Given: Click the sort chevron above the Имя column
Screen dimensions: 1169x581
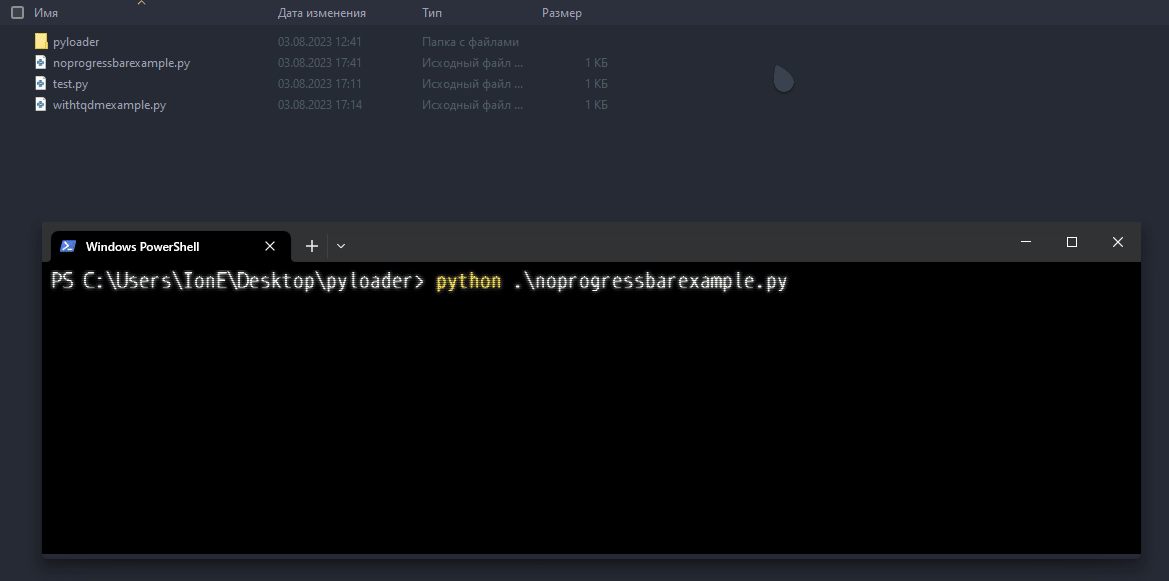Looking at the screenshot, I should coord(143,3).
